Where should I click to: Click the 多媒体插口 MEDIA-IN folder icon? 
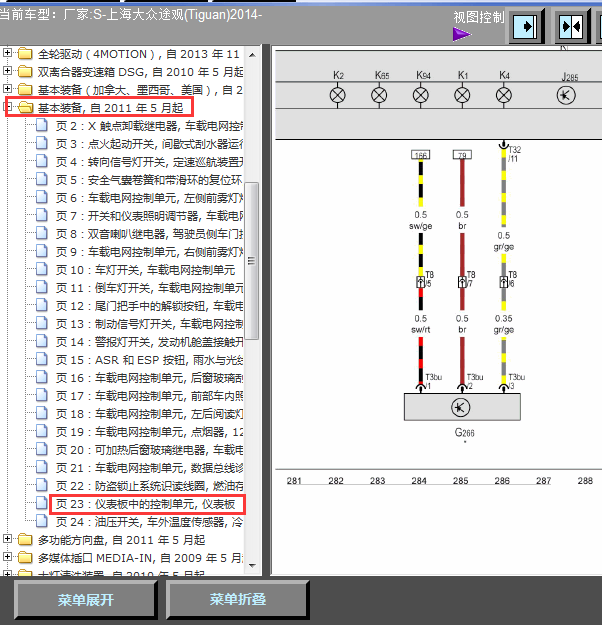click(x=25, y=558)
